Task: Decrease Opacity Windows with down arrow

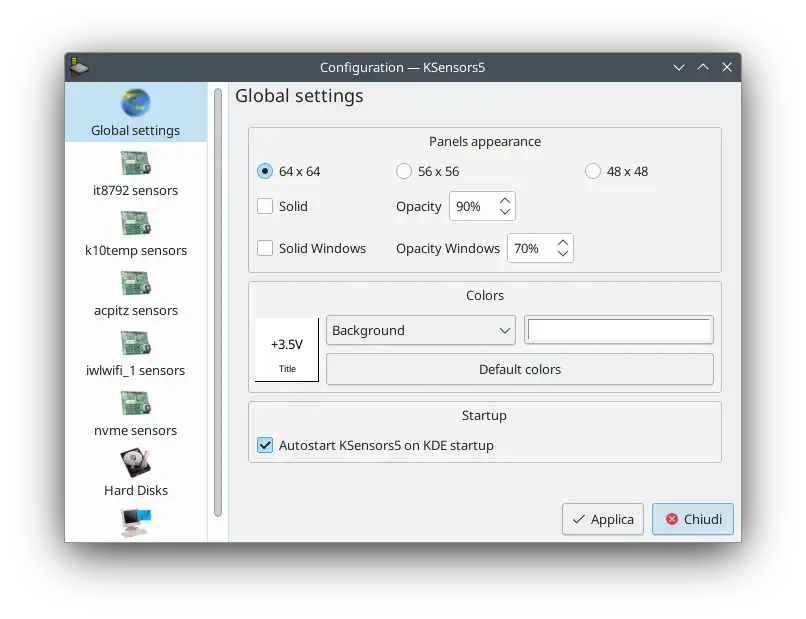Action: click(x=563, y=254)
